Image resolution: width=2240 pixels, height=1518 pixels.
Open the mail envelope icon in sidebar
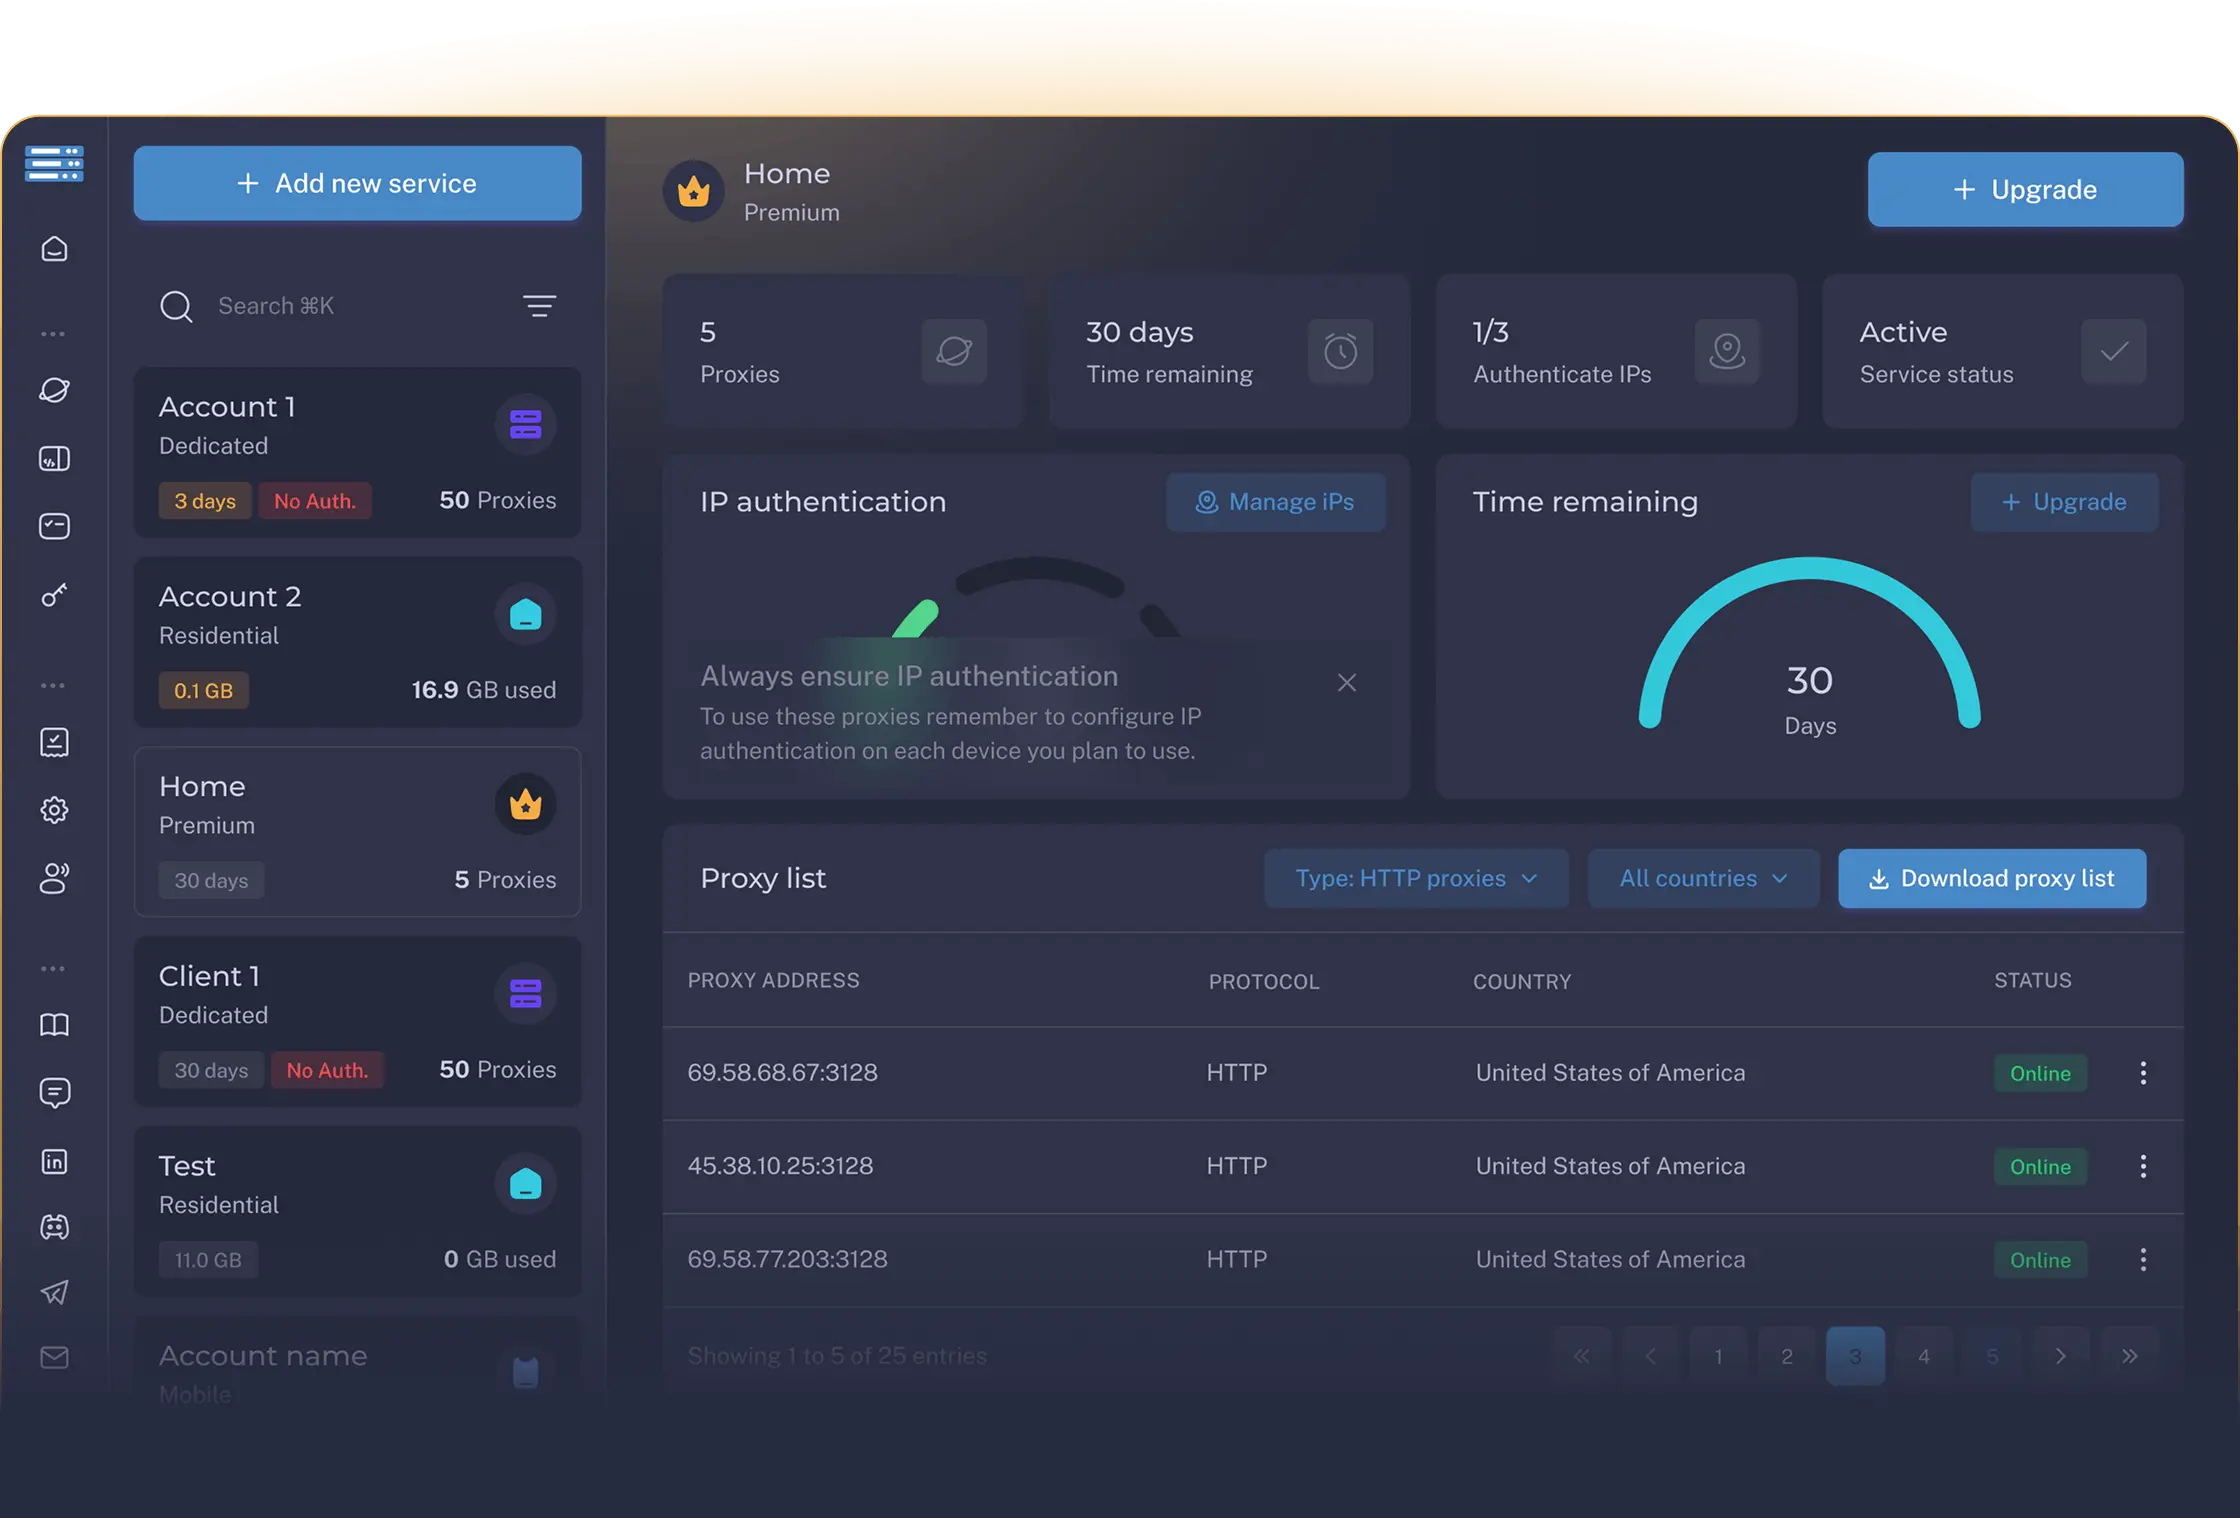click(54, 1357)
